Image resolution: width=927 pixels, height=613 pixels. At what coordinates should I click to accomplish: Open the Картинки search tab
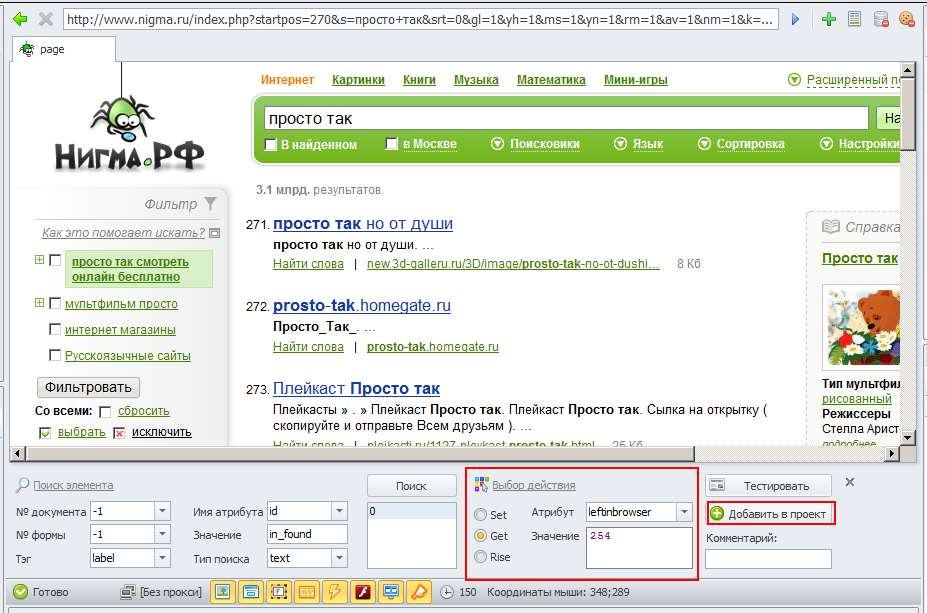[x=358, y=80]
